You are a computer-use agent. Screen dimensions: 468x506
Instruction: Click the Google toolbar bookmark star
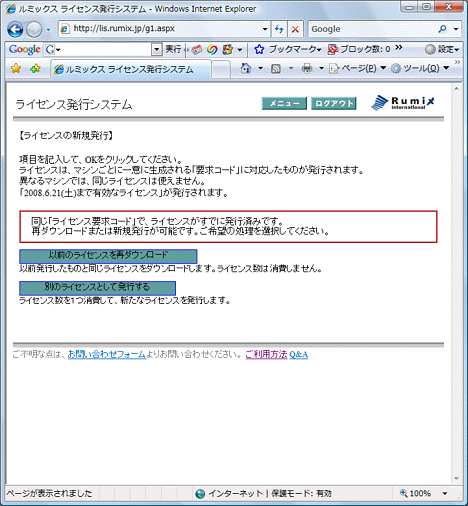(x=259, y=49)
